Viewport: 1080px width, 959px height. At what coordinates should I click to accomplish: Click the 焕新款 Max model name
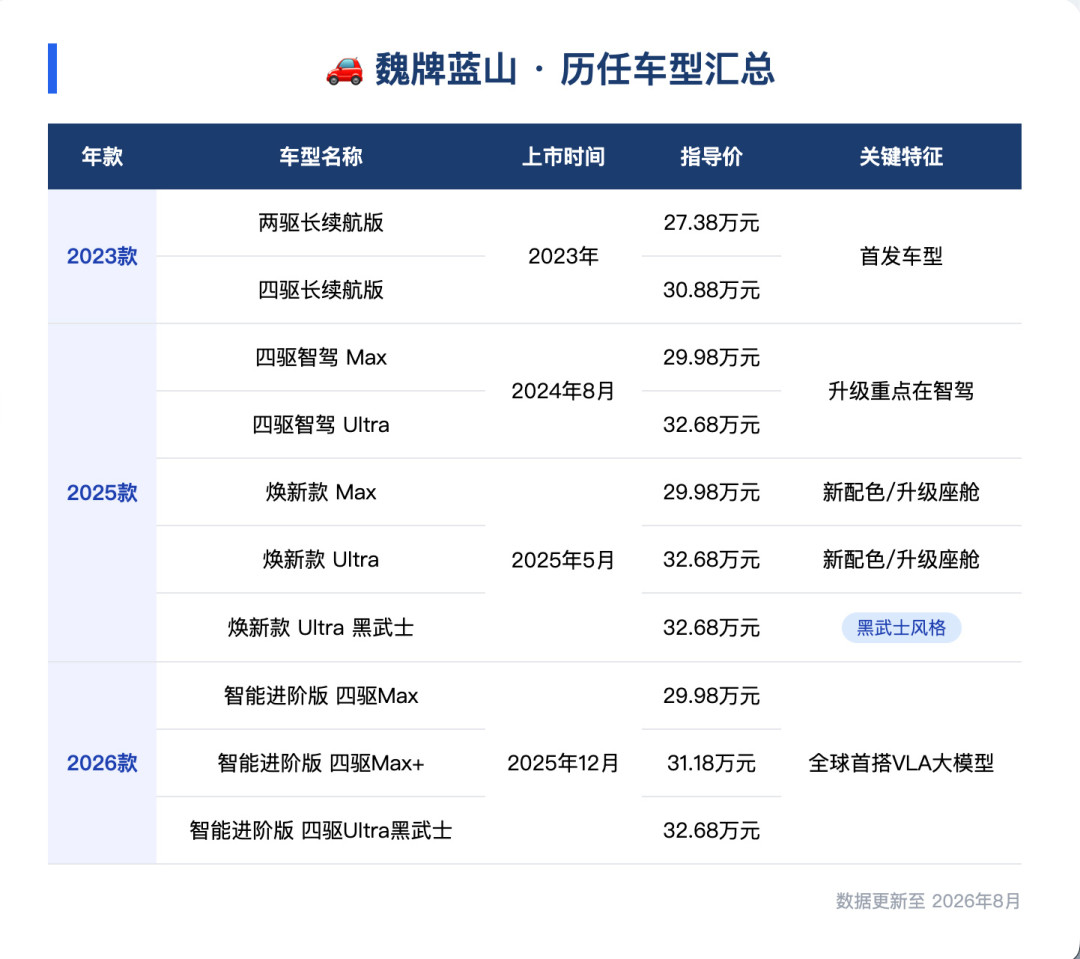(321, 492)
